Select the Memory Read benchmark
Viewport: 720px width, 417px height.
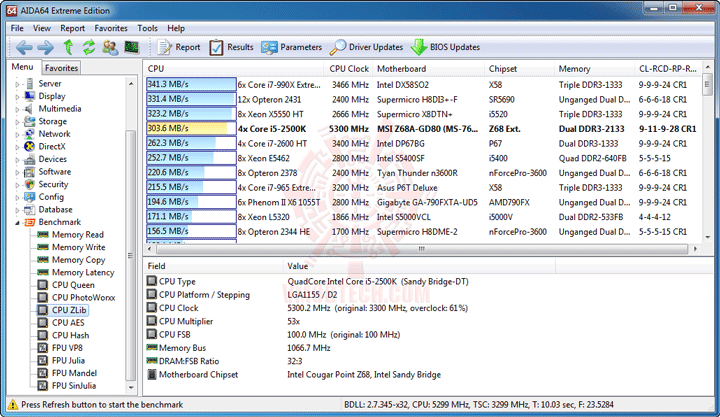pos(78,235)
